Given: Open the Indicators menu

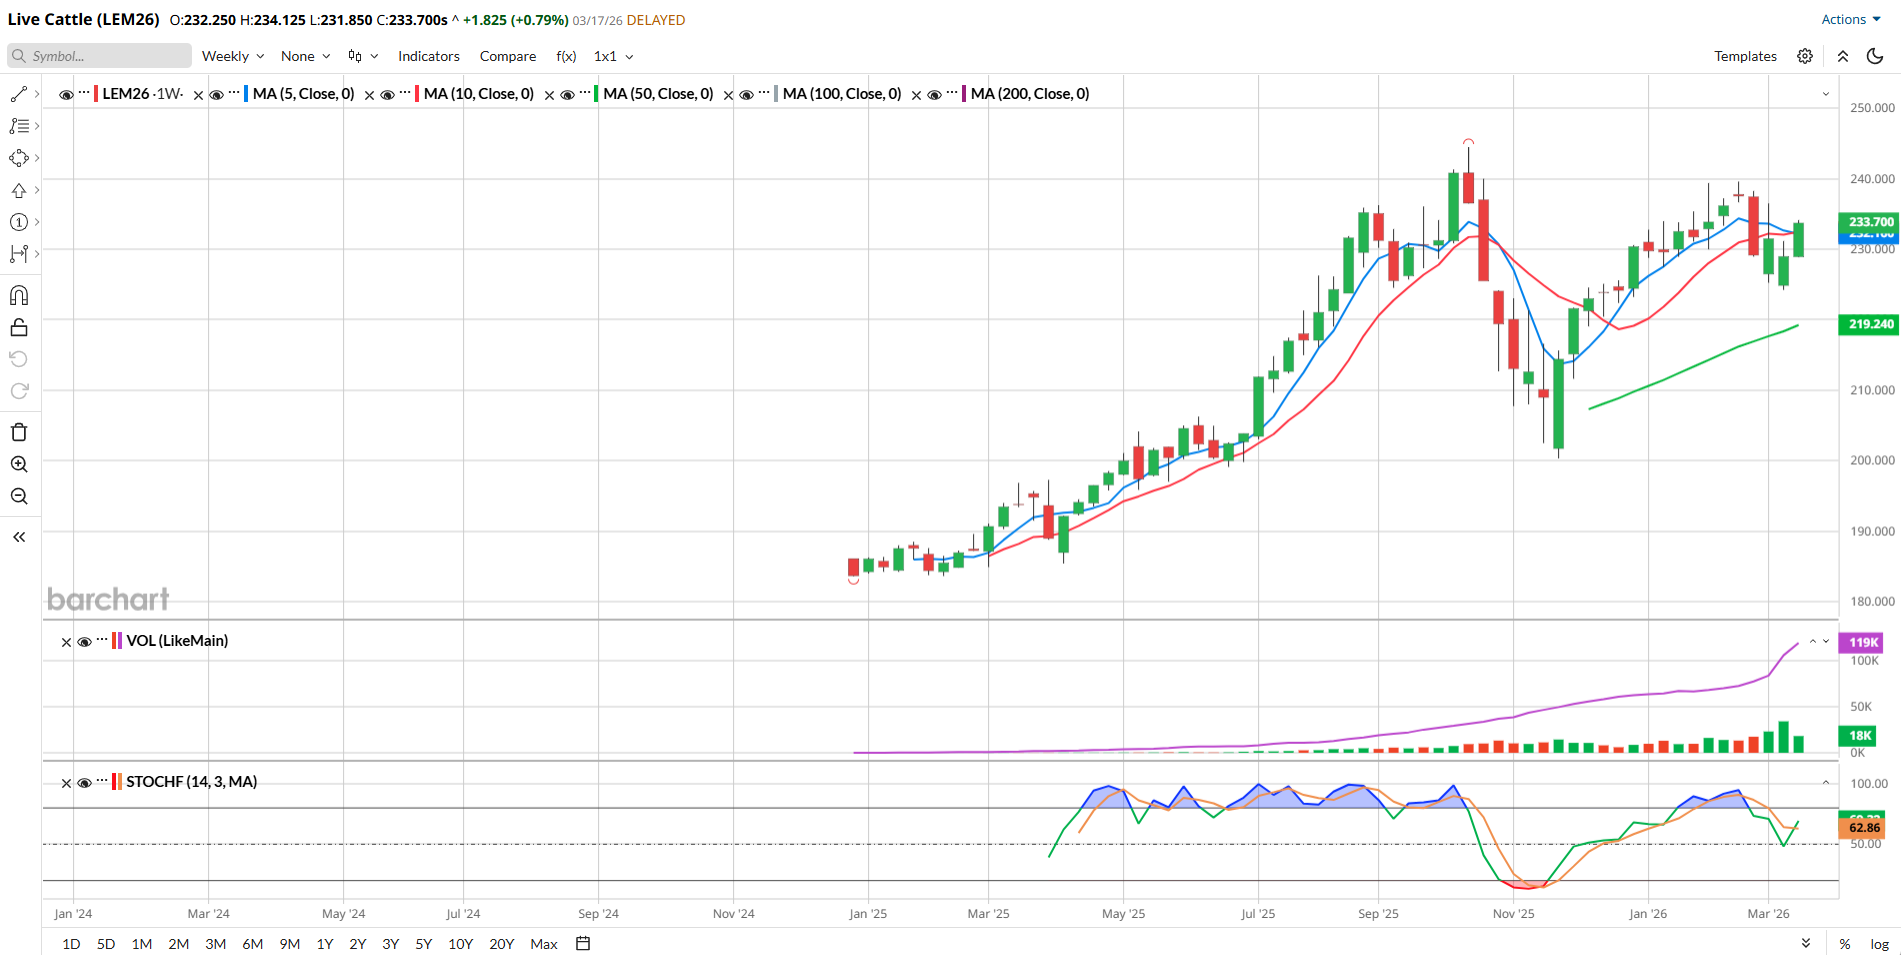Looking at the screenshot, I should point(429,56).
